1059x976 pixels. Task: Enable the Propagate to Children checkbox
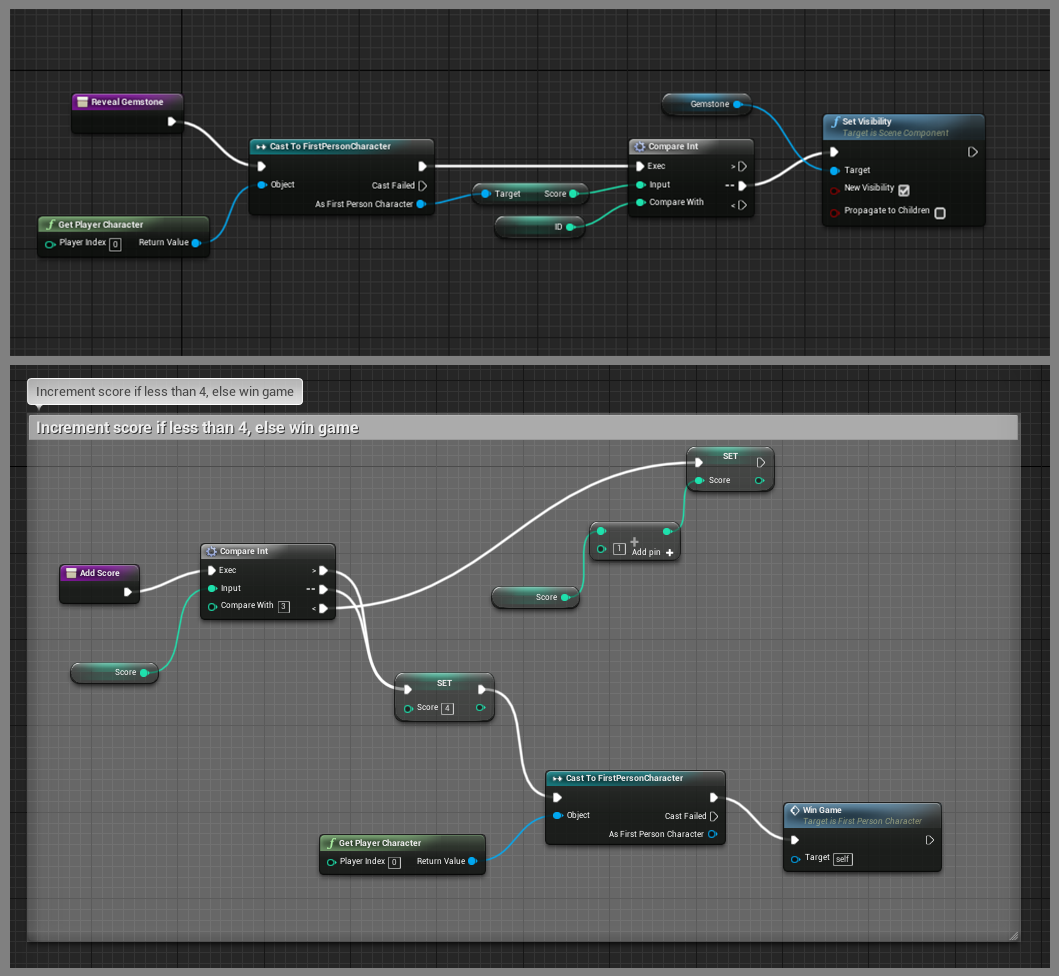point(940,212)
